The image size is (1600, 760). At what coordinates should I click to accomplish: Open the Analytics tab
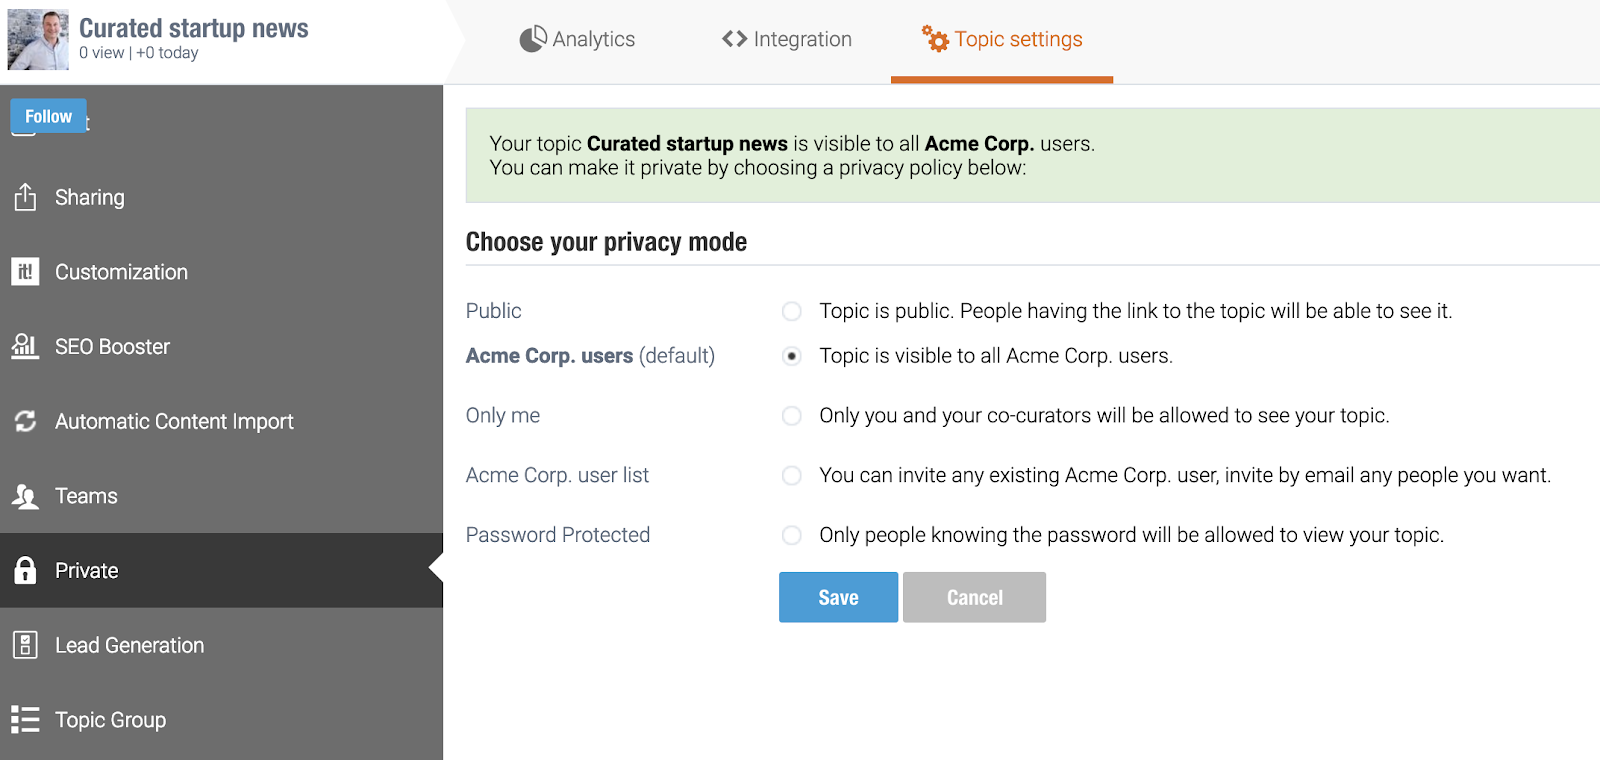coord(577,39)
